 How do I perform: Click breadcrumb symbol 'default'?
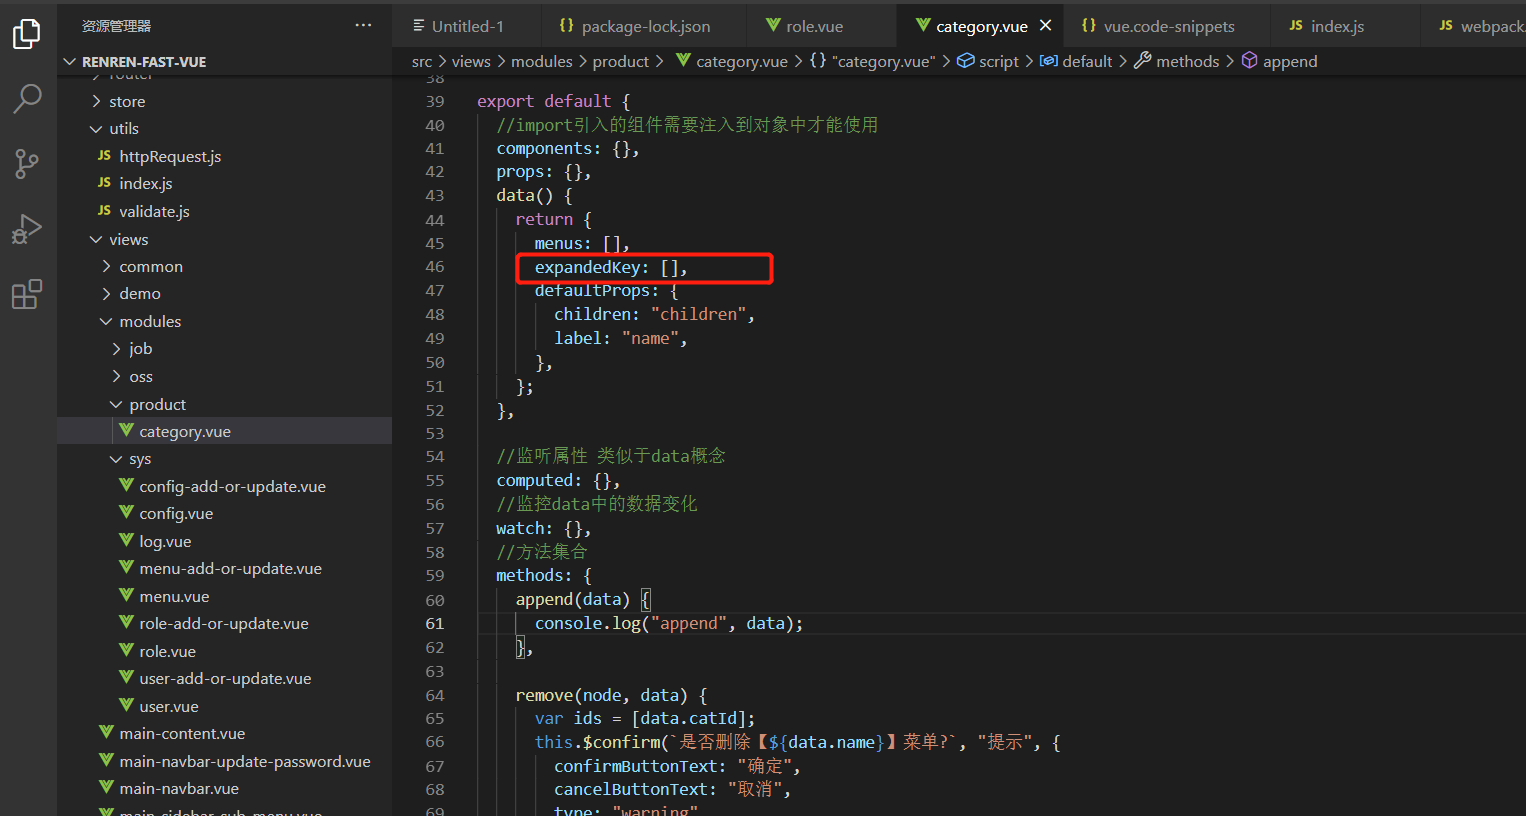(1076, 62)
